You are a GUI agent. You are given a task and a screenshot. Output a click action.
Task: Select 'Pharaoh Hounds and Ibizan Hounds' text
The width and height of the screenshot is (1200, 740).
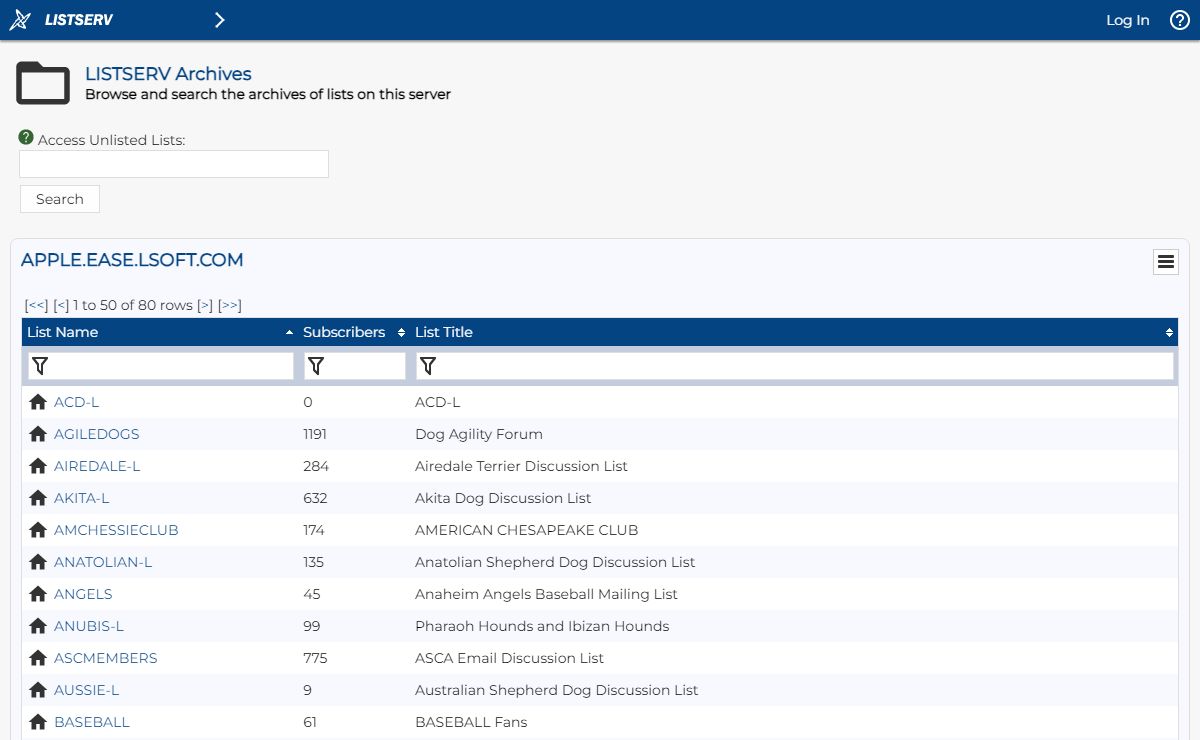point(542,626)
